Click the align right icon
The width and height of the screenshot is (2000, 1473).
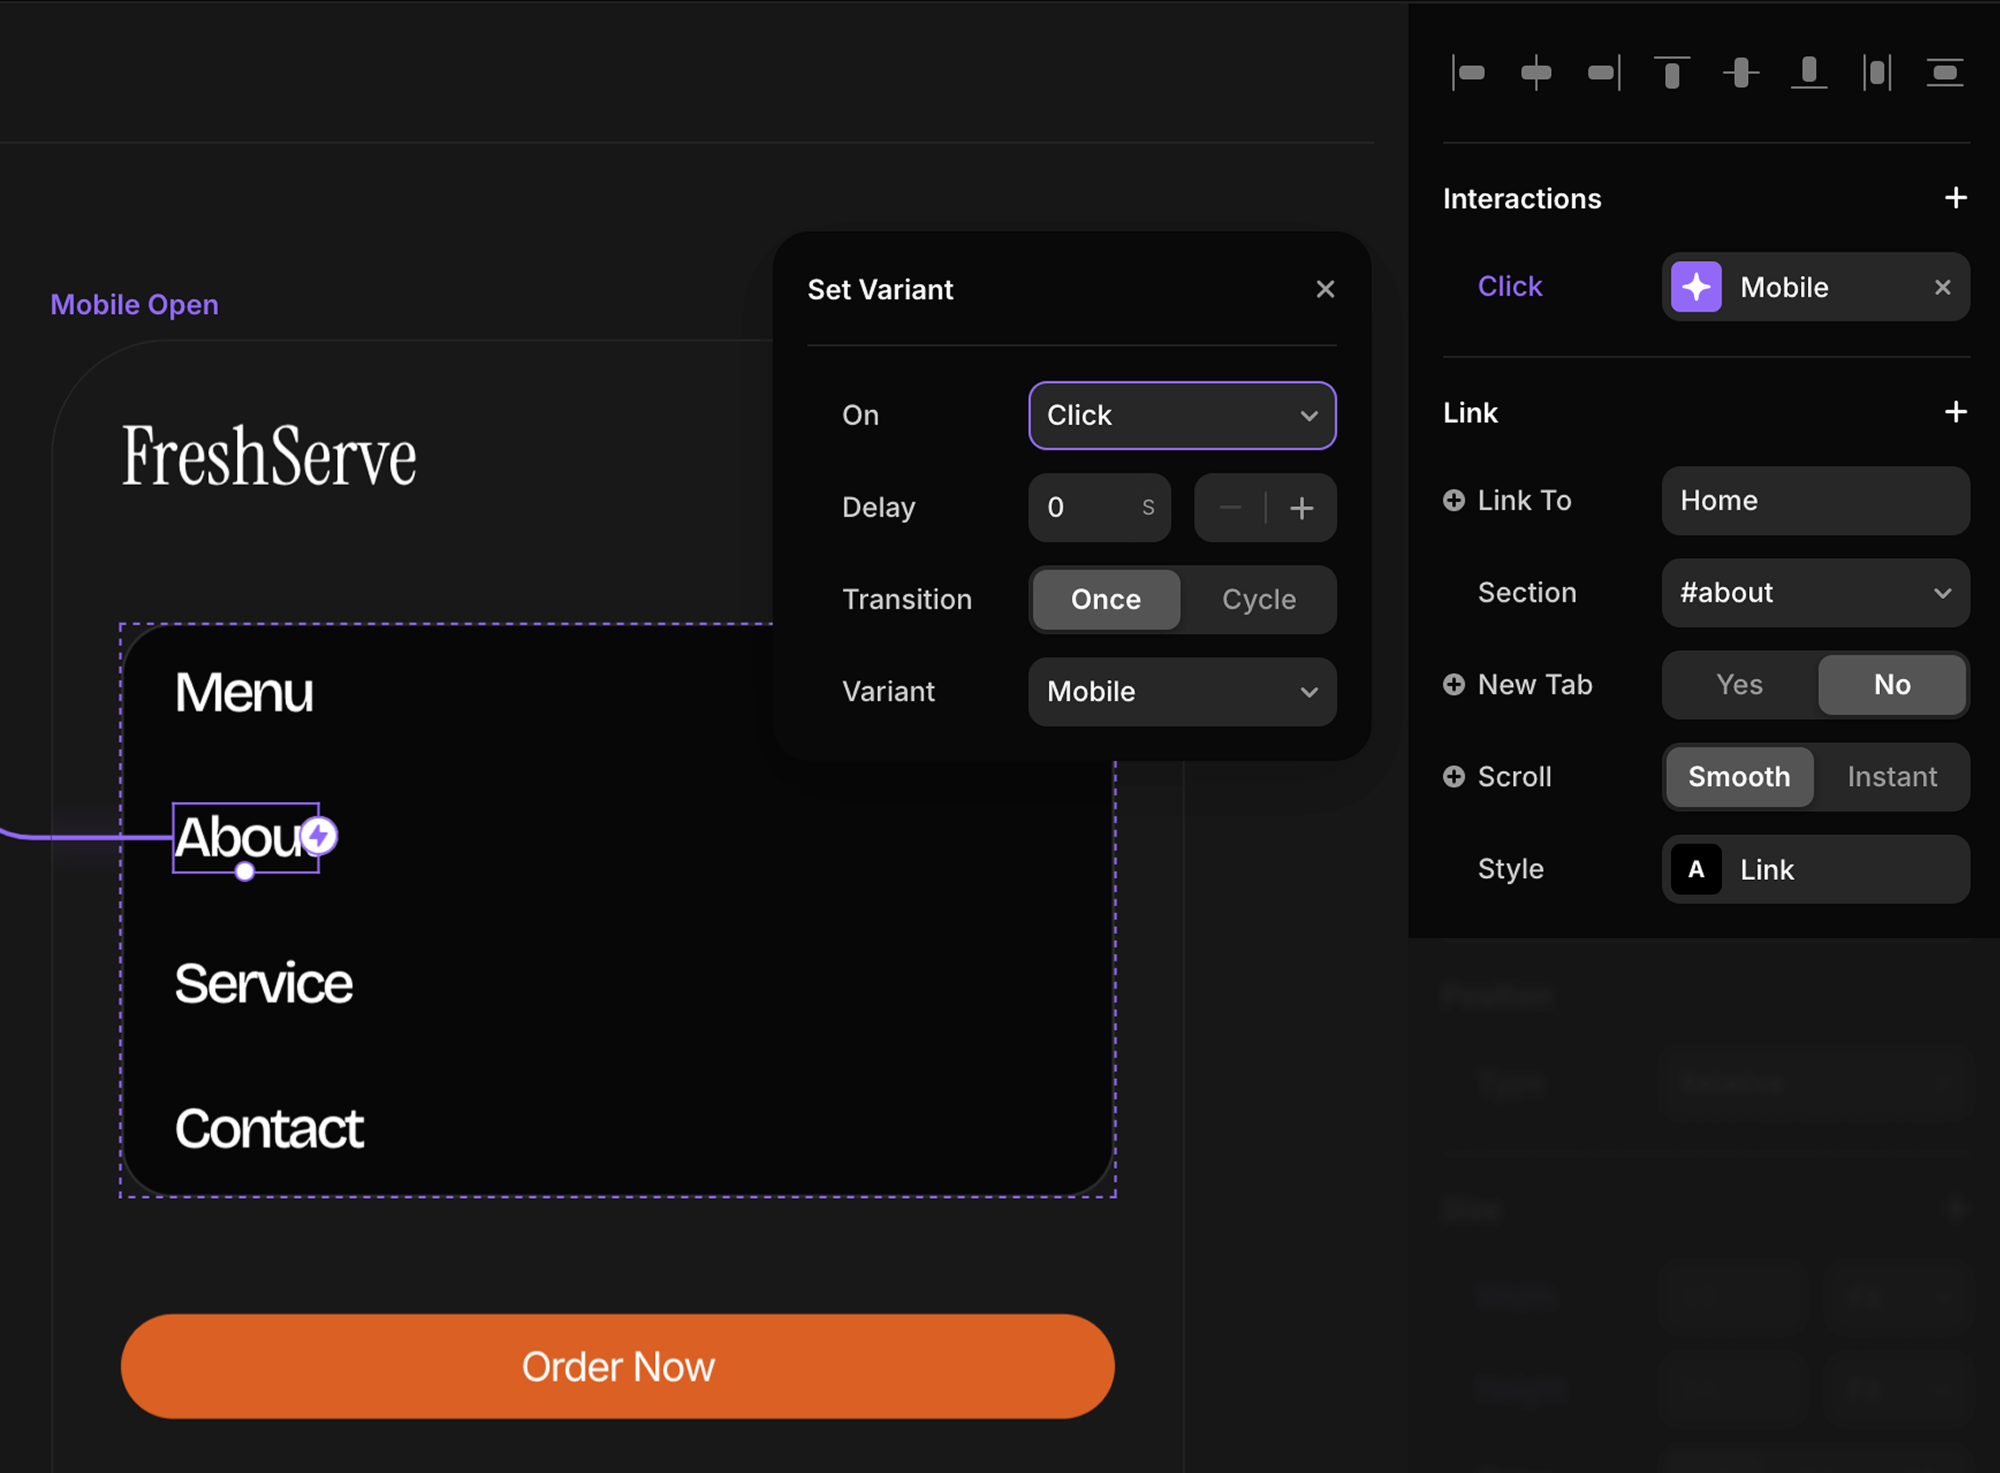pyautogui.click(x=1604, y=73)
